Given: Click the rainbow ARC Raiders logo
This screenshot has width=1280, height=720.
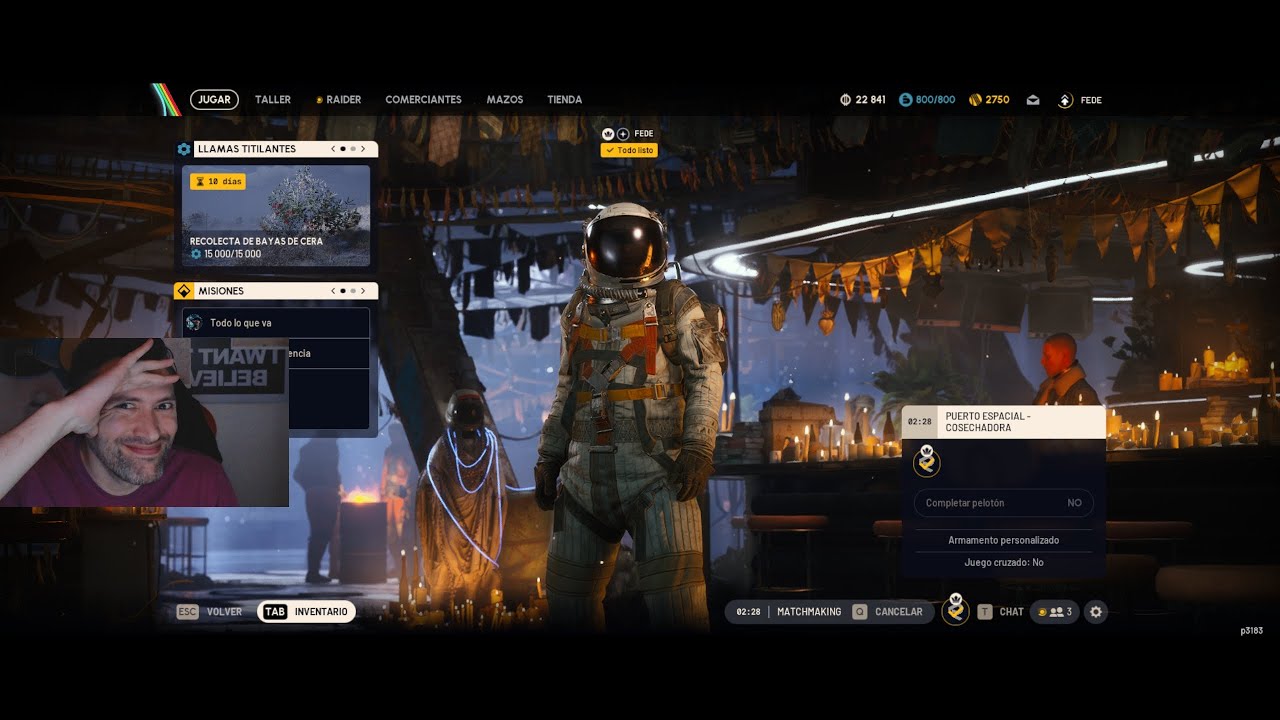Looking at the screenshot, I should tap(165, 99).
